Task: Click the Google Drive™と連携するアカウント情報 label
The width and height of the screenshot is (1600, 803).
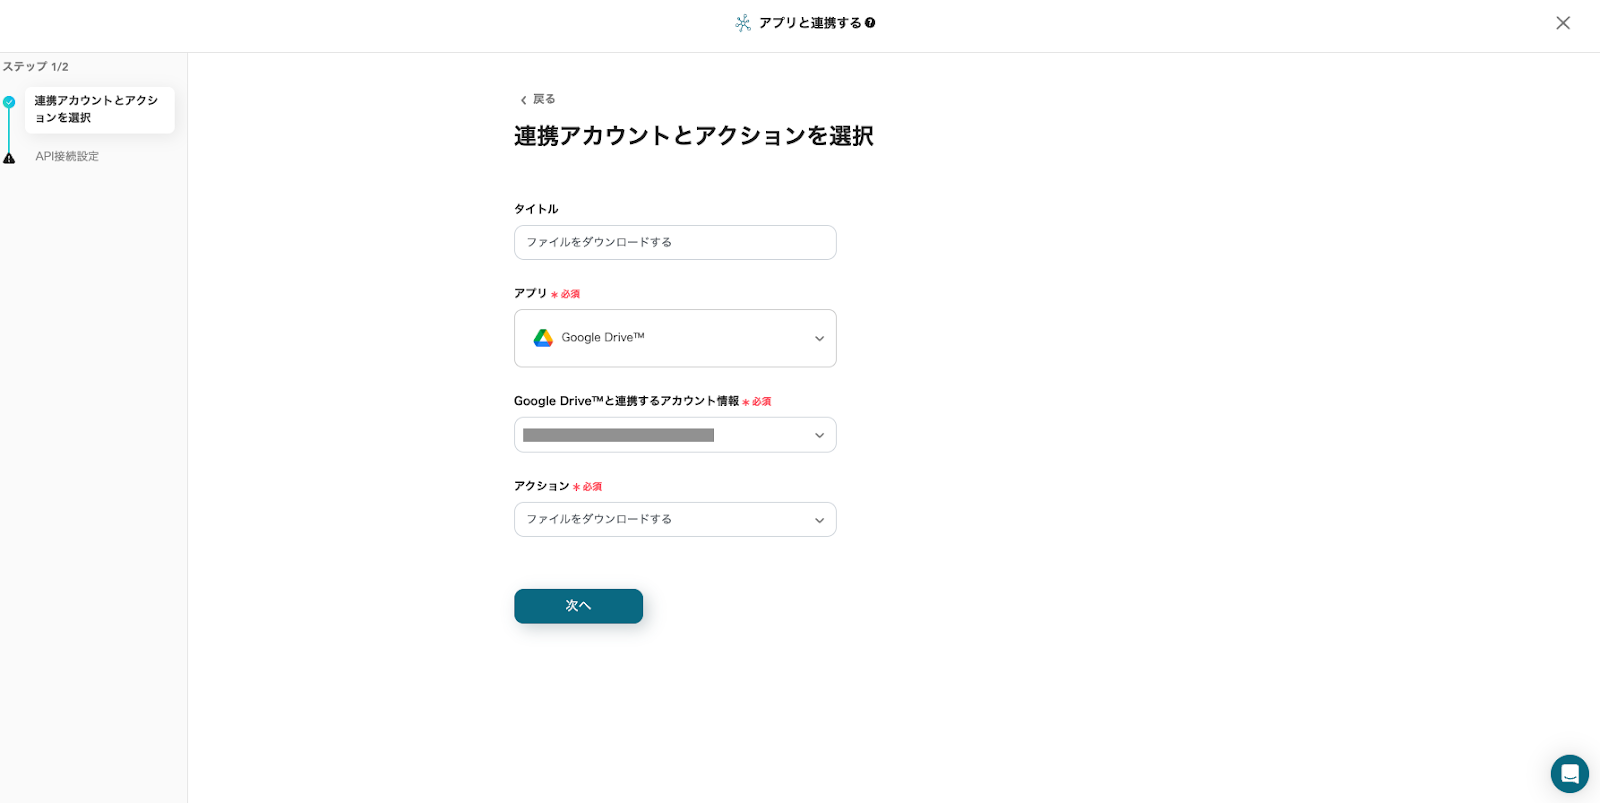Action: click(x=626, y=401)
